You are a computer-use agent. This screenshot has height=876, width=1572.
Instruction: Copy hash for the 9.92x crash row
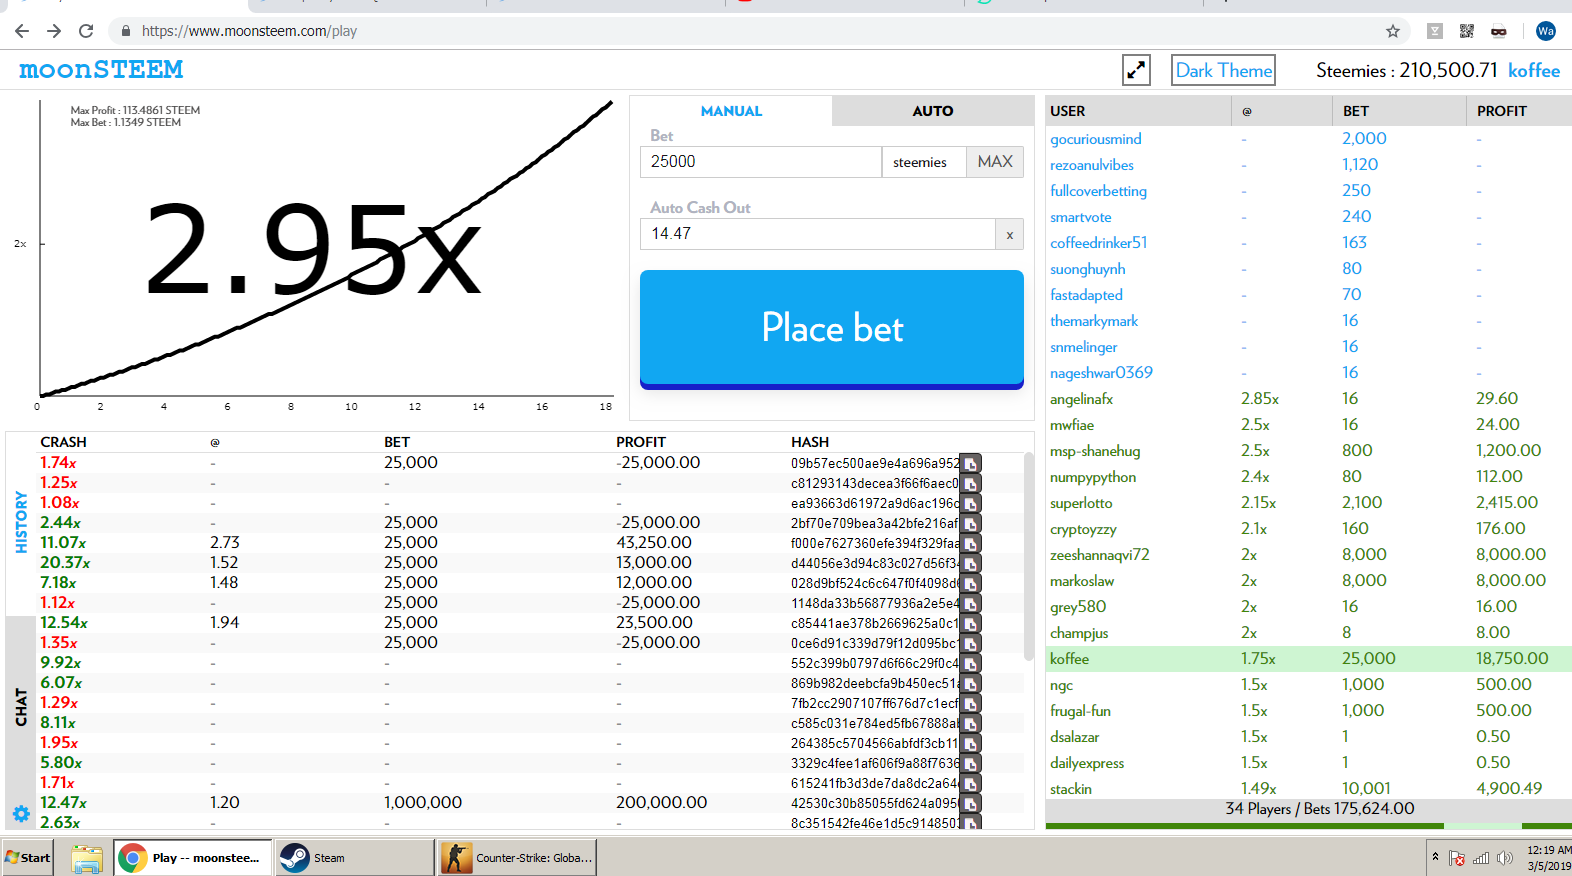970,663
